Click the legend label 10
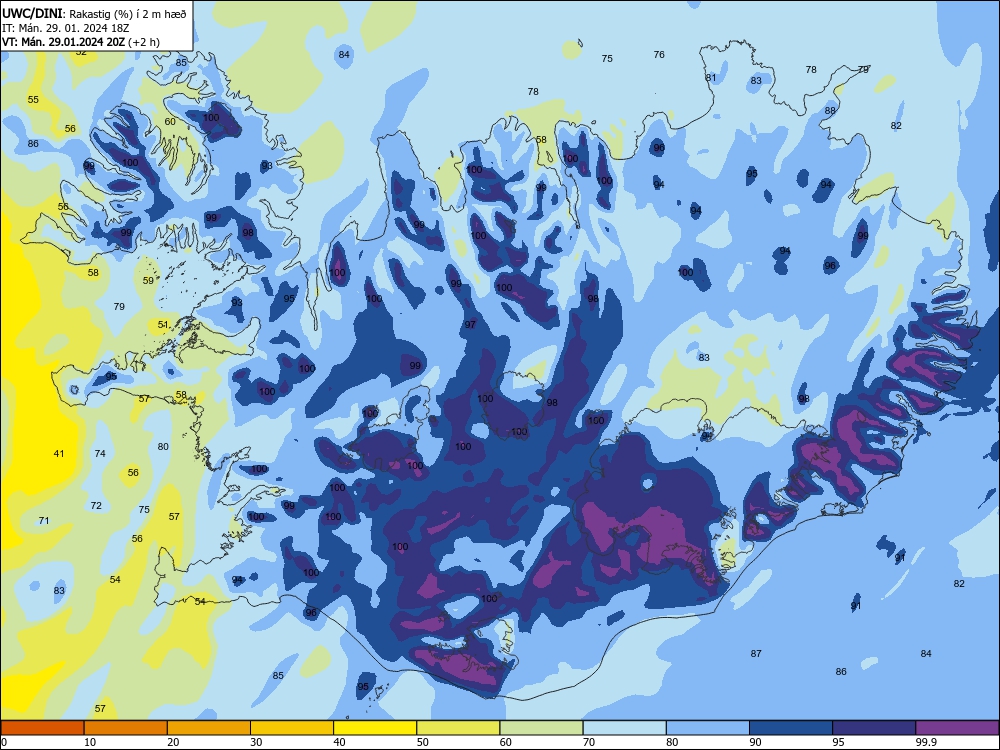This screenshot has height=750, width=1000. (90, 742)
